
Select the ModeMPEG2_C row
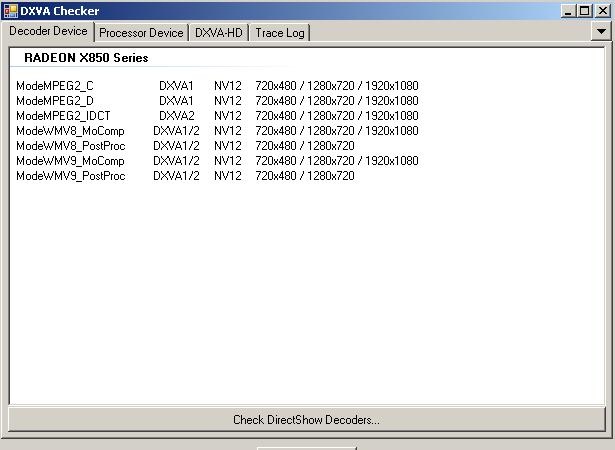coord(217,86)
